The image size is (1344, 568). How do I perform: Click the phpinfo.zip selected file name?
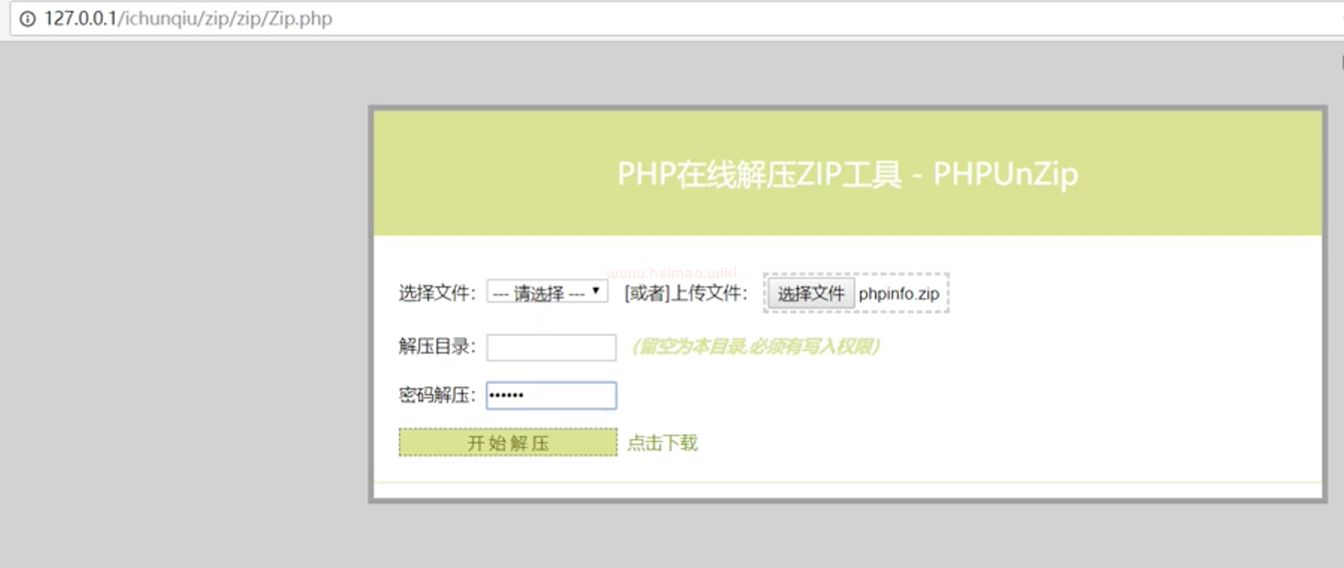click(x=898, y=294)
